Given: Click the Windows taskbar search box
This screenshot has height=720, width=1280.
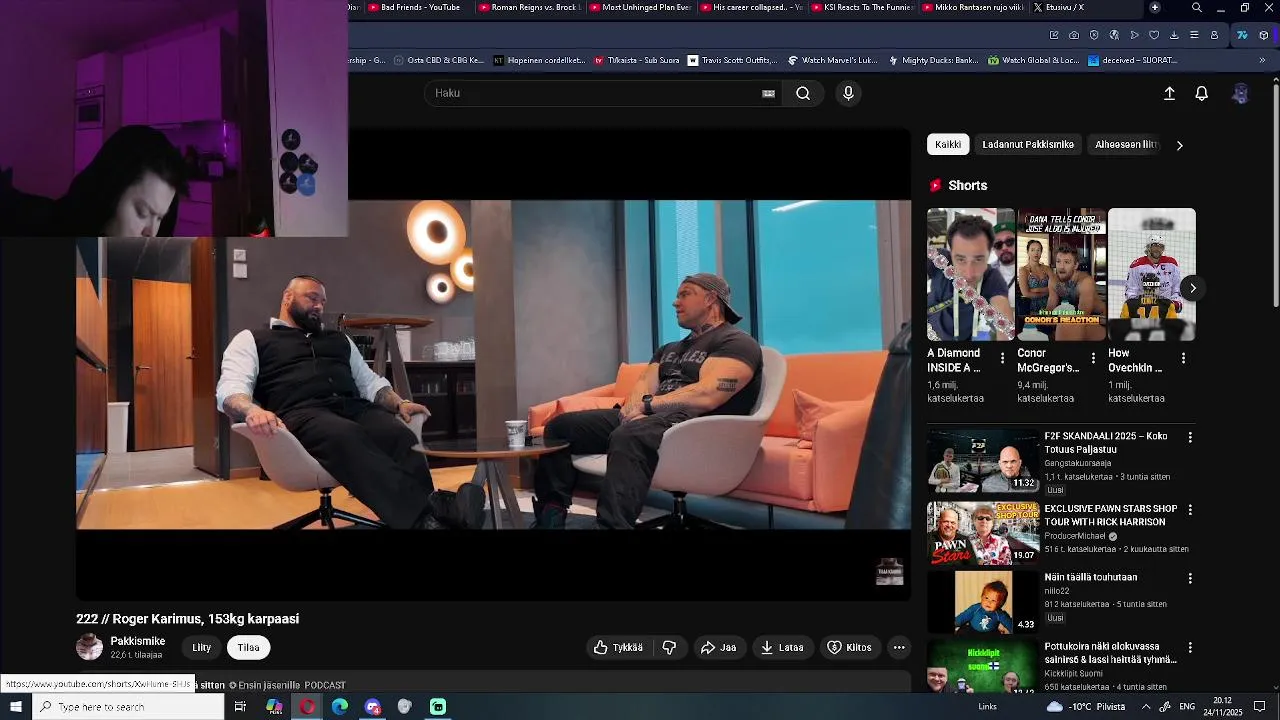Looking at the screenshot, I should (128, 707).
